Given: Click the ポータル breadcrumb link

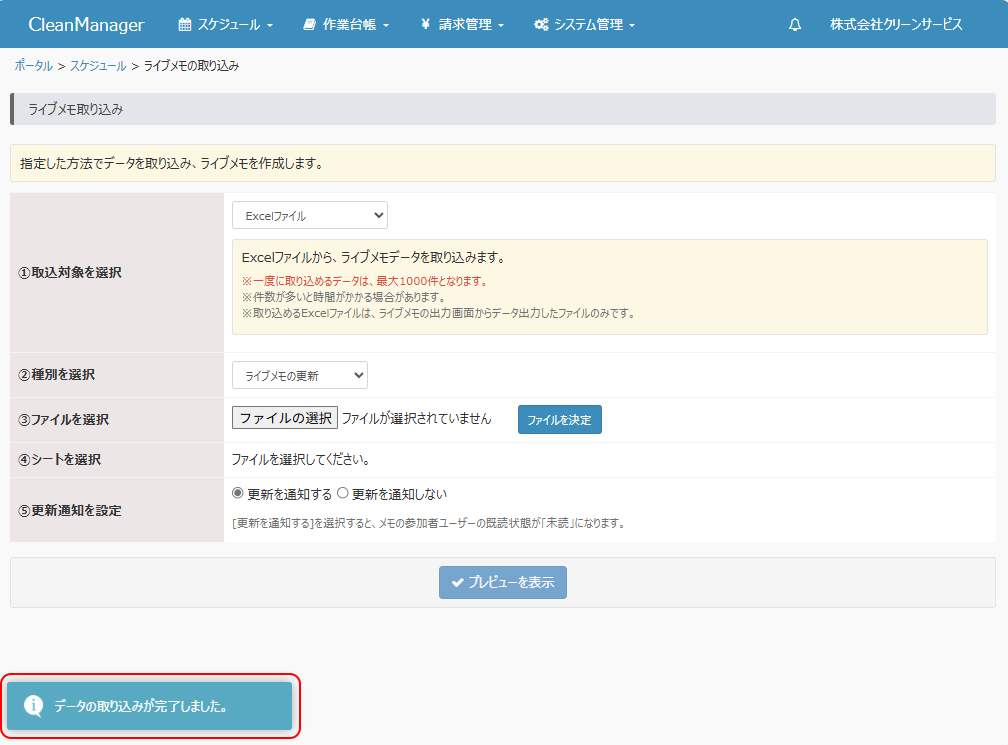Looking at the screenshot, I should pos(33,66).
